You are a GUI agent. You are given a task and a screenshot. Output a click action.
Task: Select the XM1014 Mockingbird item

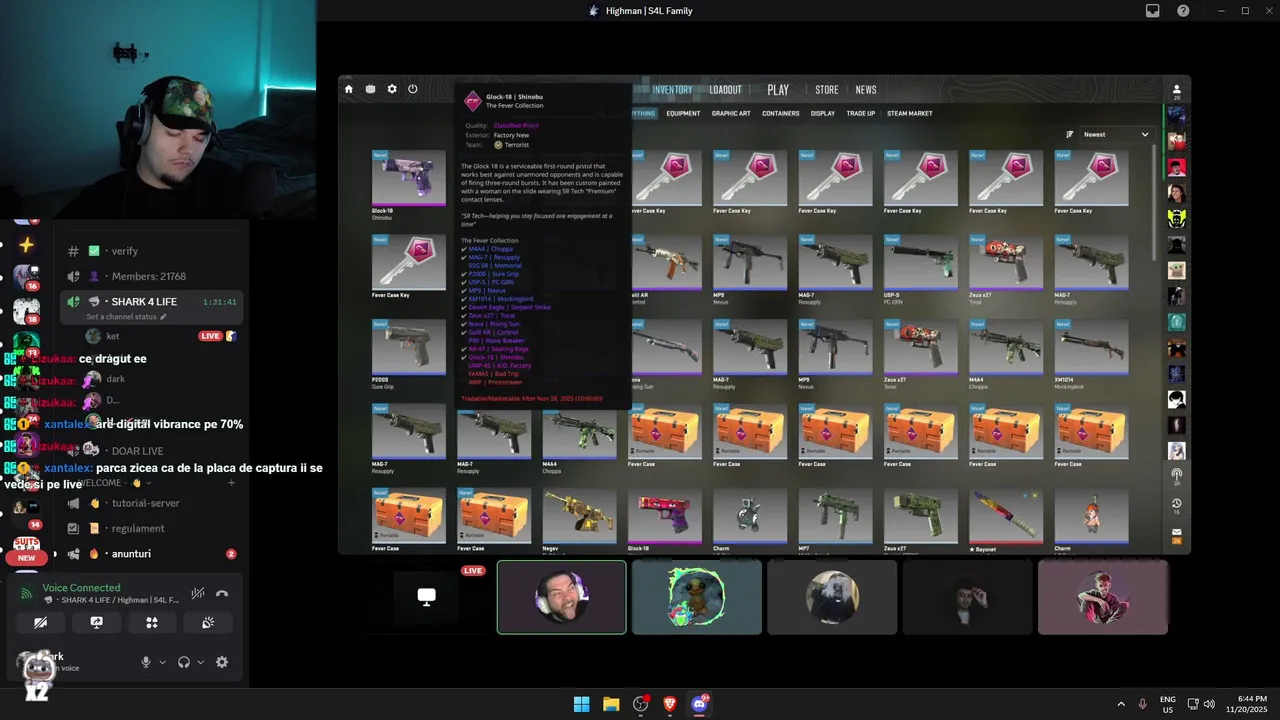tap(1091, 354)
